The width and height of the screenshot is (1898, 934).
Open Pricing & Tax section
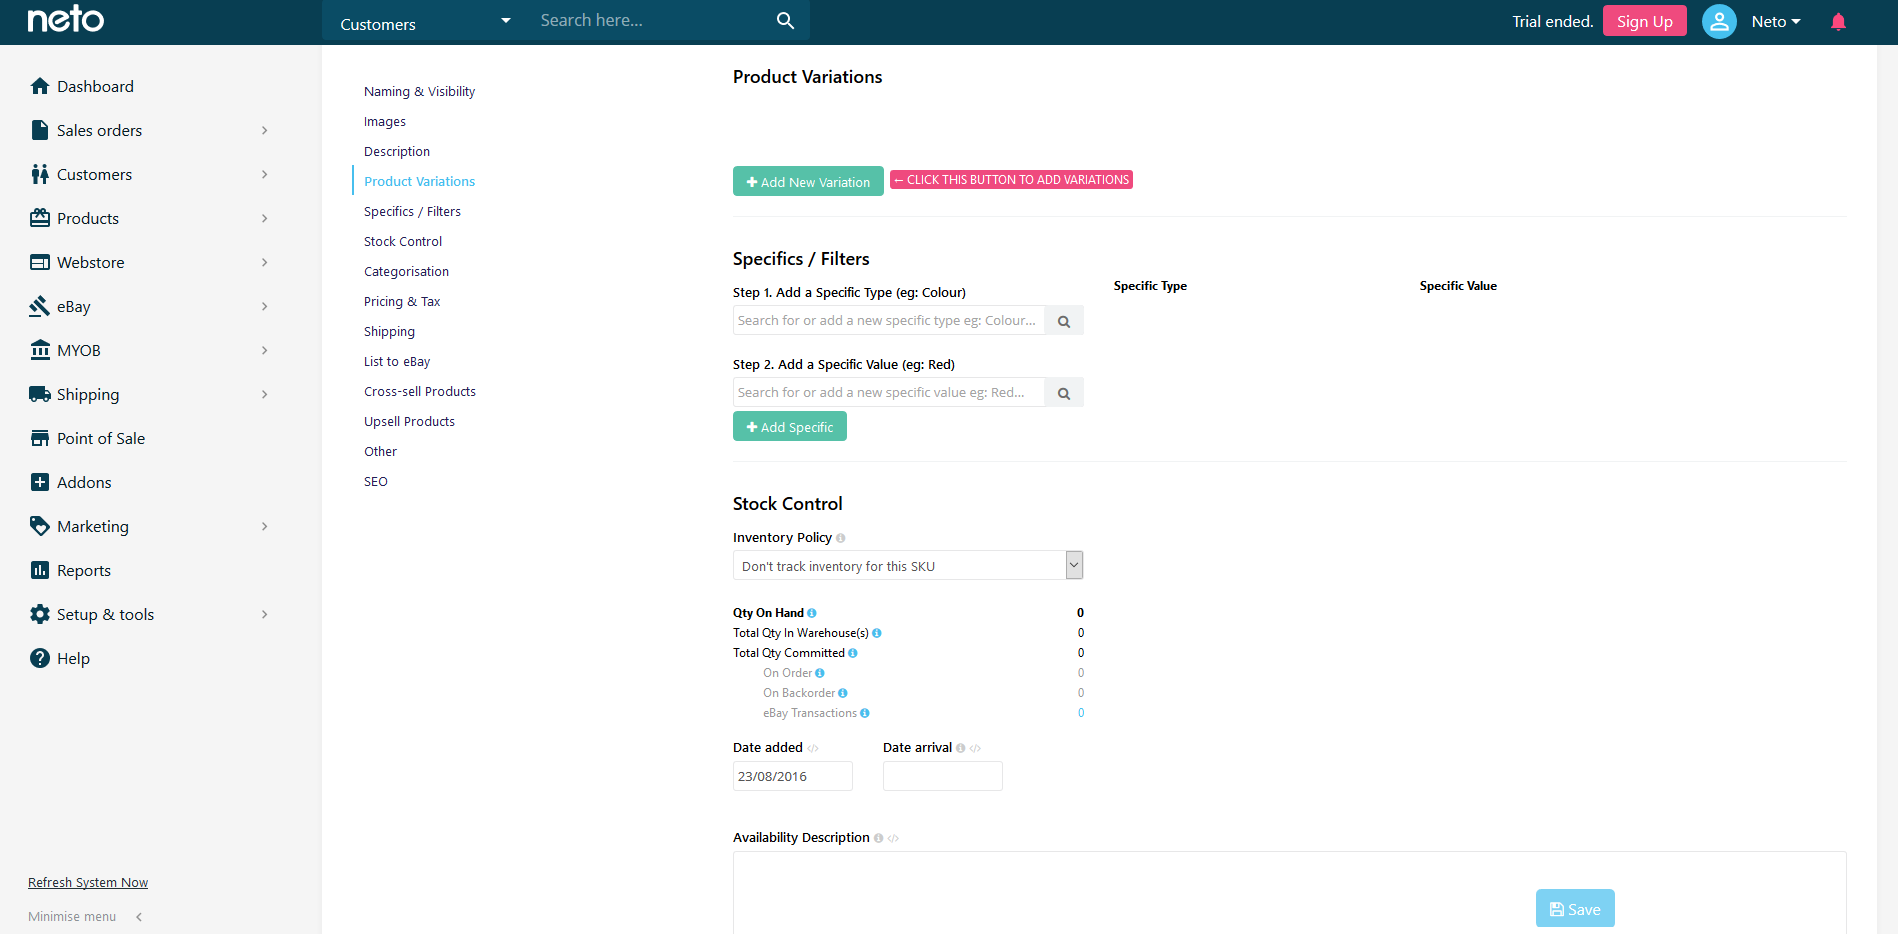click(x=402, y=301)
